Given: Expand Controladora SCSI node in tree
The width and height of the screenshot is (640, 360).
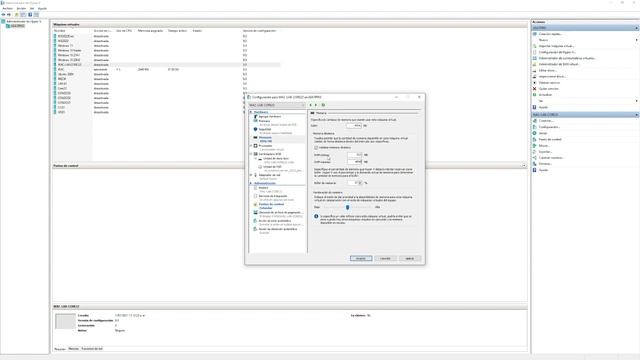Looking at the screenshot, I should 251,154.
